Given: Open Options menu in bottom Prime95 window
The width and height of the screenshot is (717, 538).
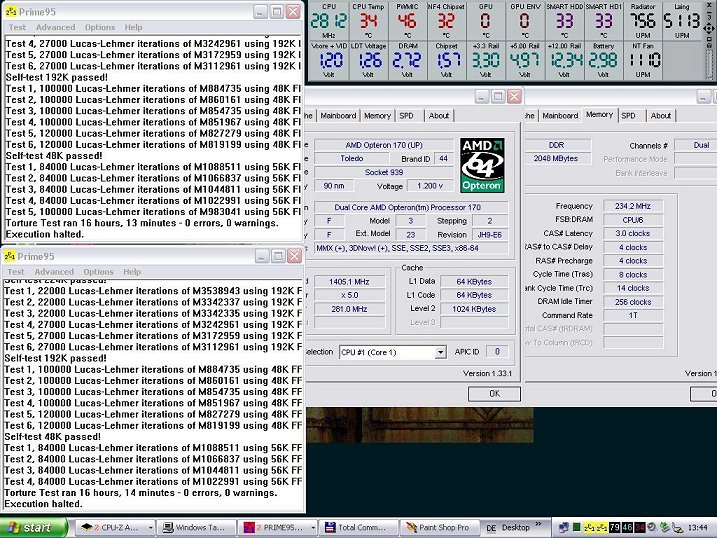Looking at the screenshot, I should coord(98,271).
